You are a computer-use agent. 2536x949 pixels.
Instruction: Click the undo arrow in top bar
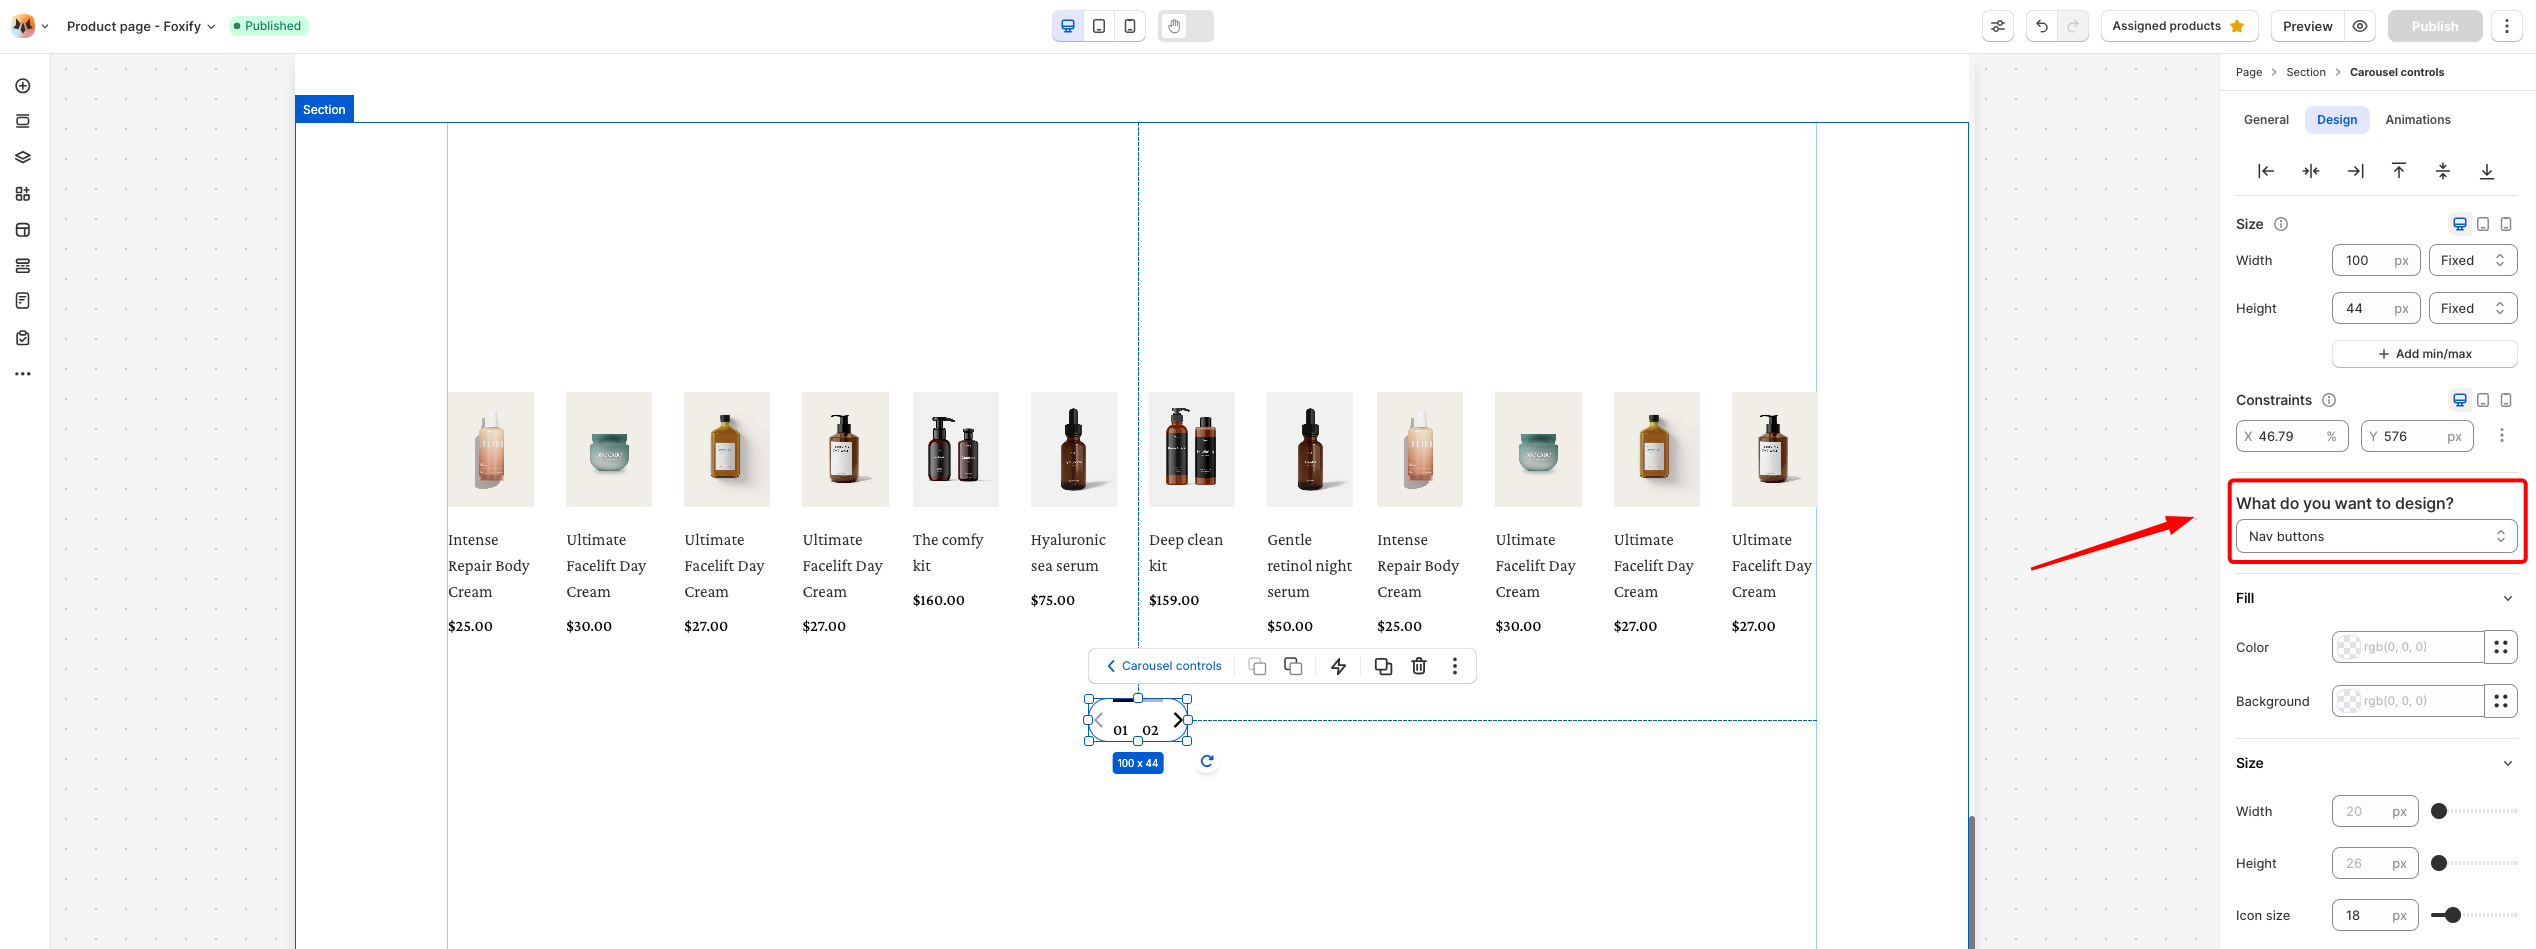(x=2042, y=26)
